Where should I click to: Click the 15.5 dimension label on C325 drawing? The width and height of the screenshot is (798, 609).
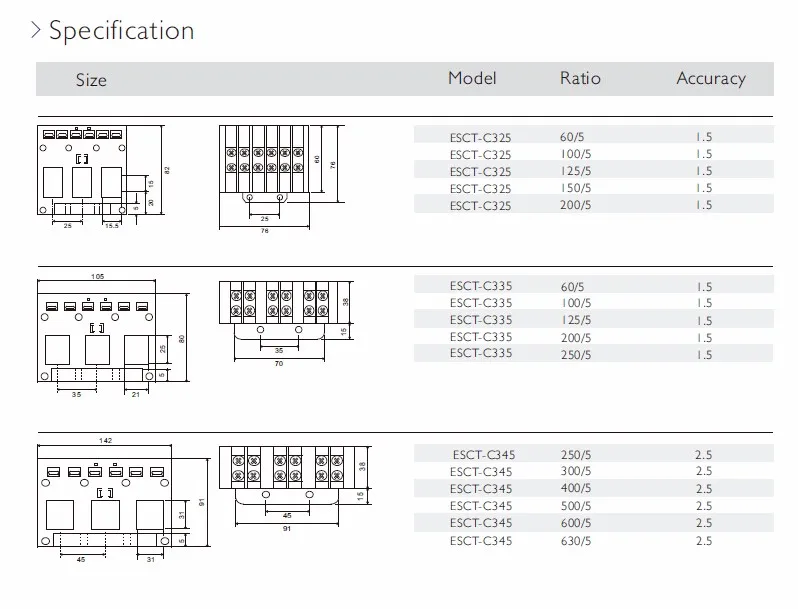111,226
